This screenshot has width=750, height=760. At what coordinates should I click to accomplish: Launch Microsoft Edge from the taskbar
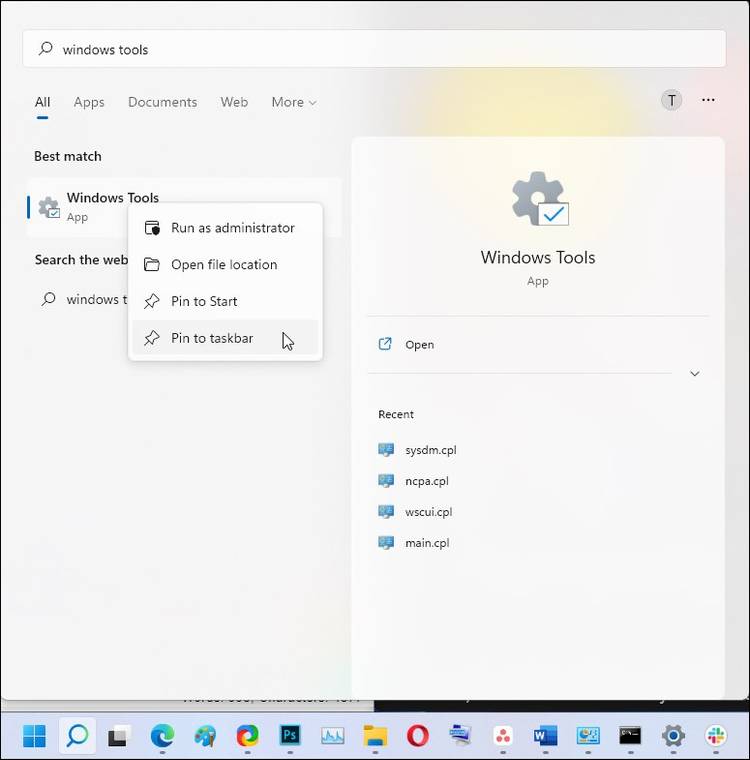(x=162, y=736)
